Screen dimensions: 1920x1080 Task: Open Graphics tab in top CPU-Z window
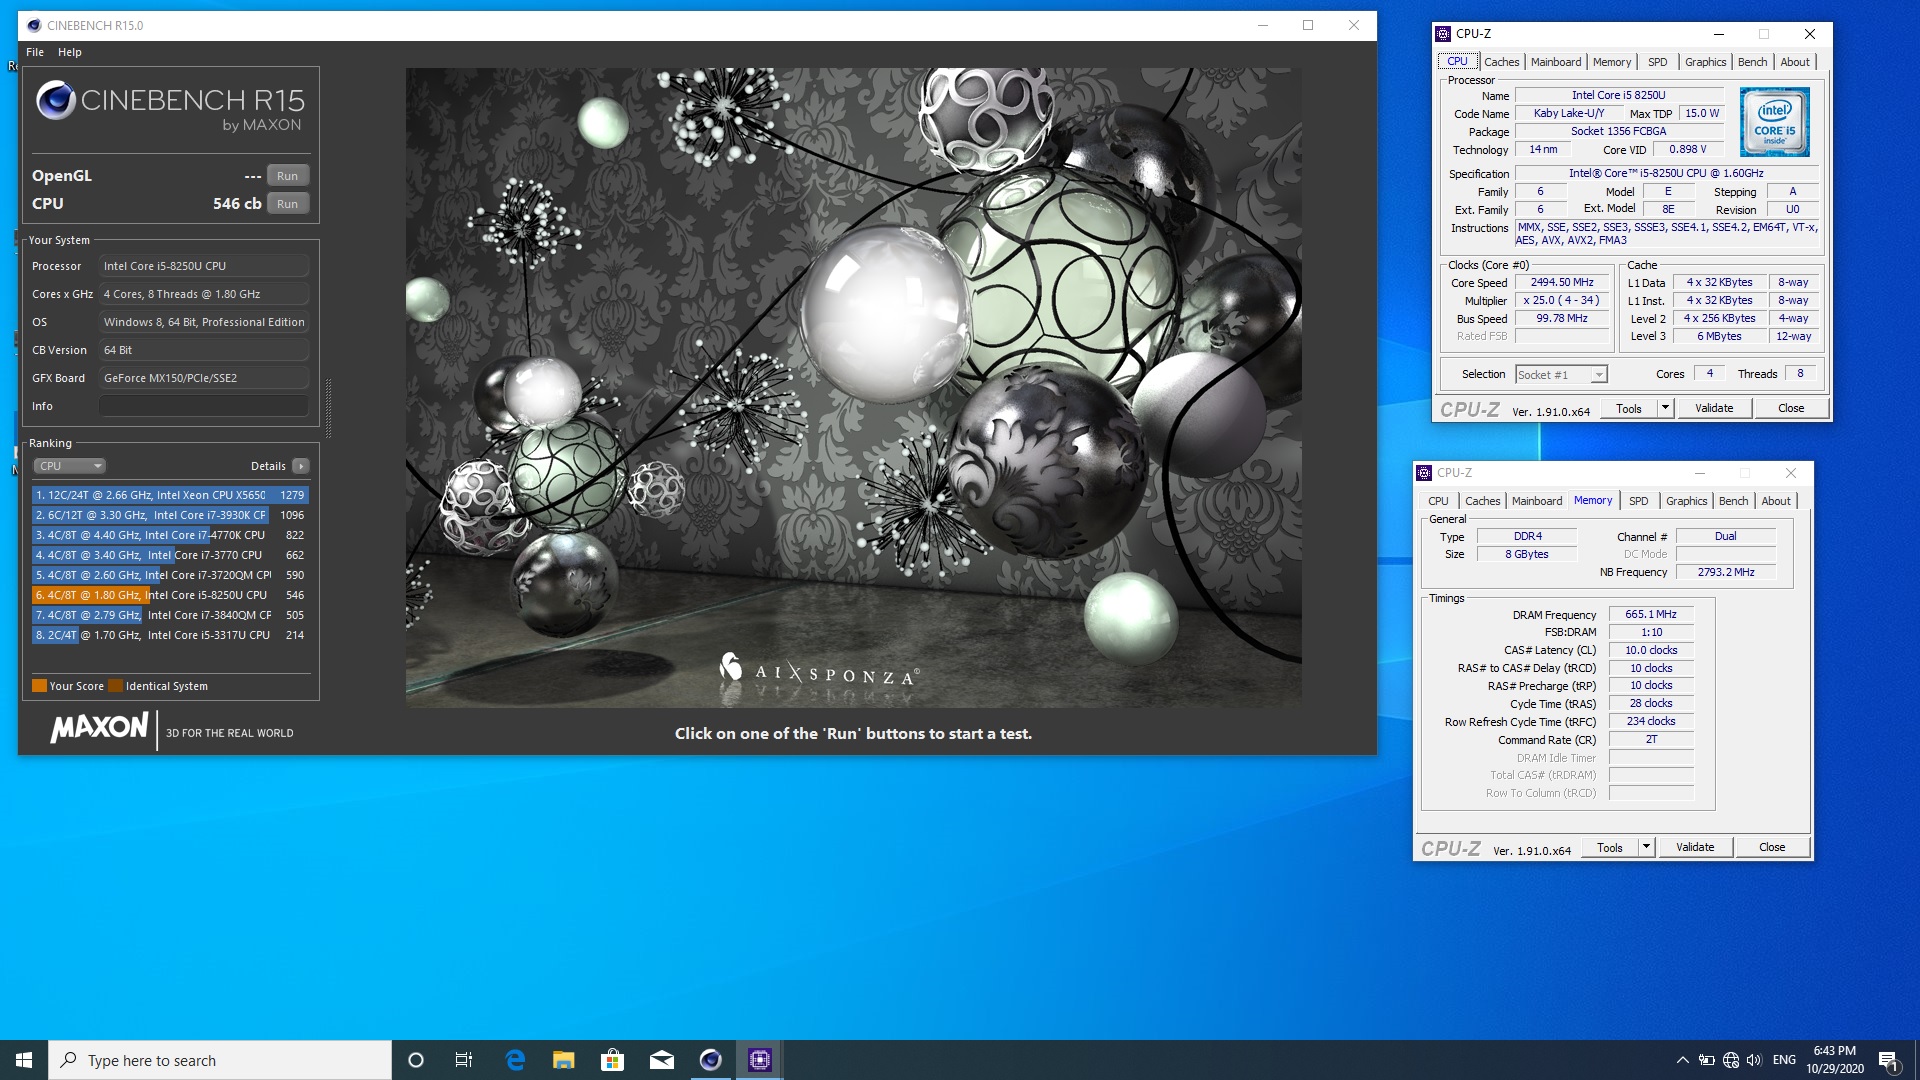(1705, 62)
